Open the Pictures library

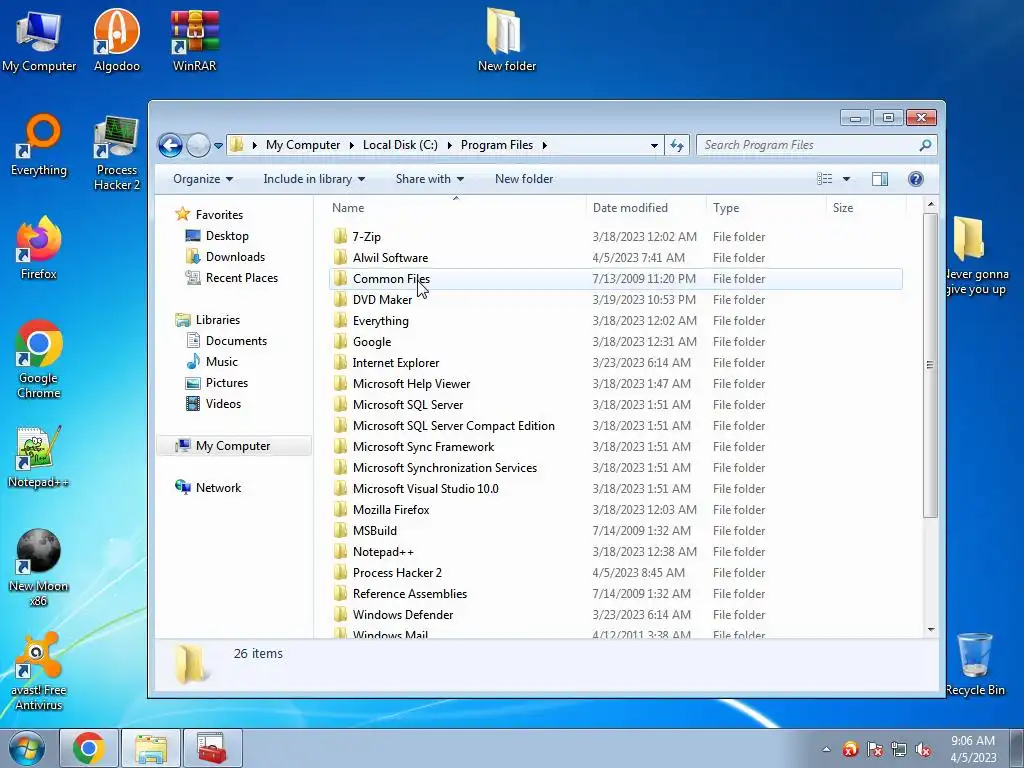(x=227, y=383)
